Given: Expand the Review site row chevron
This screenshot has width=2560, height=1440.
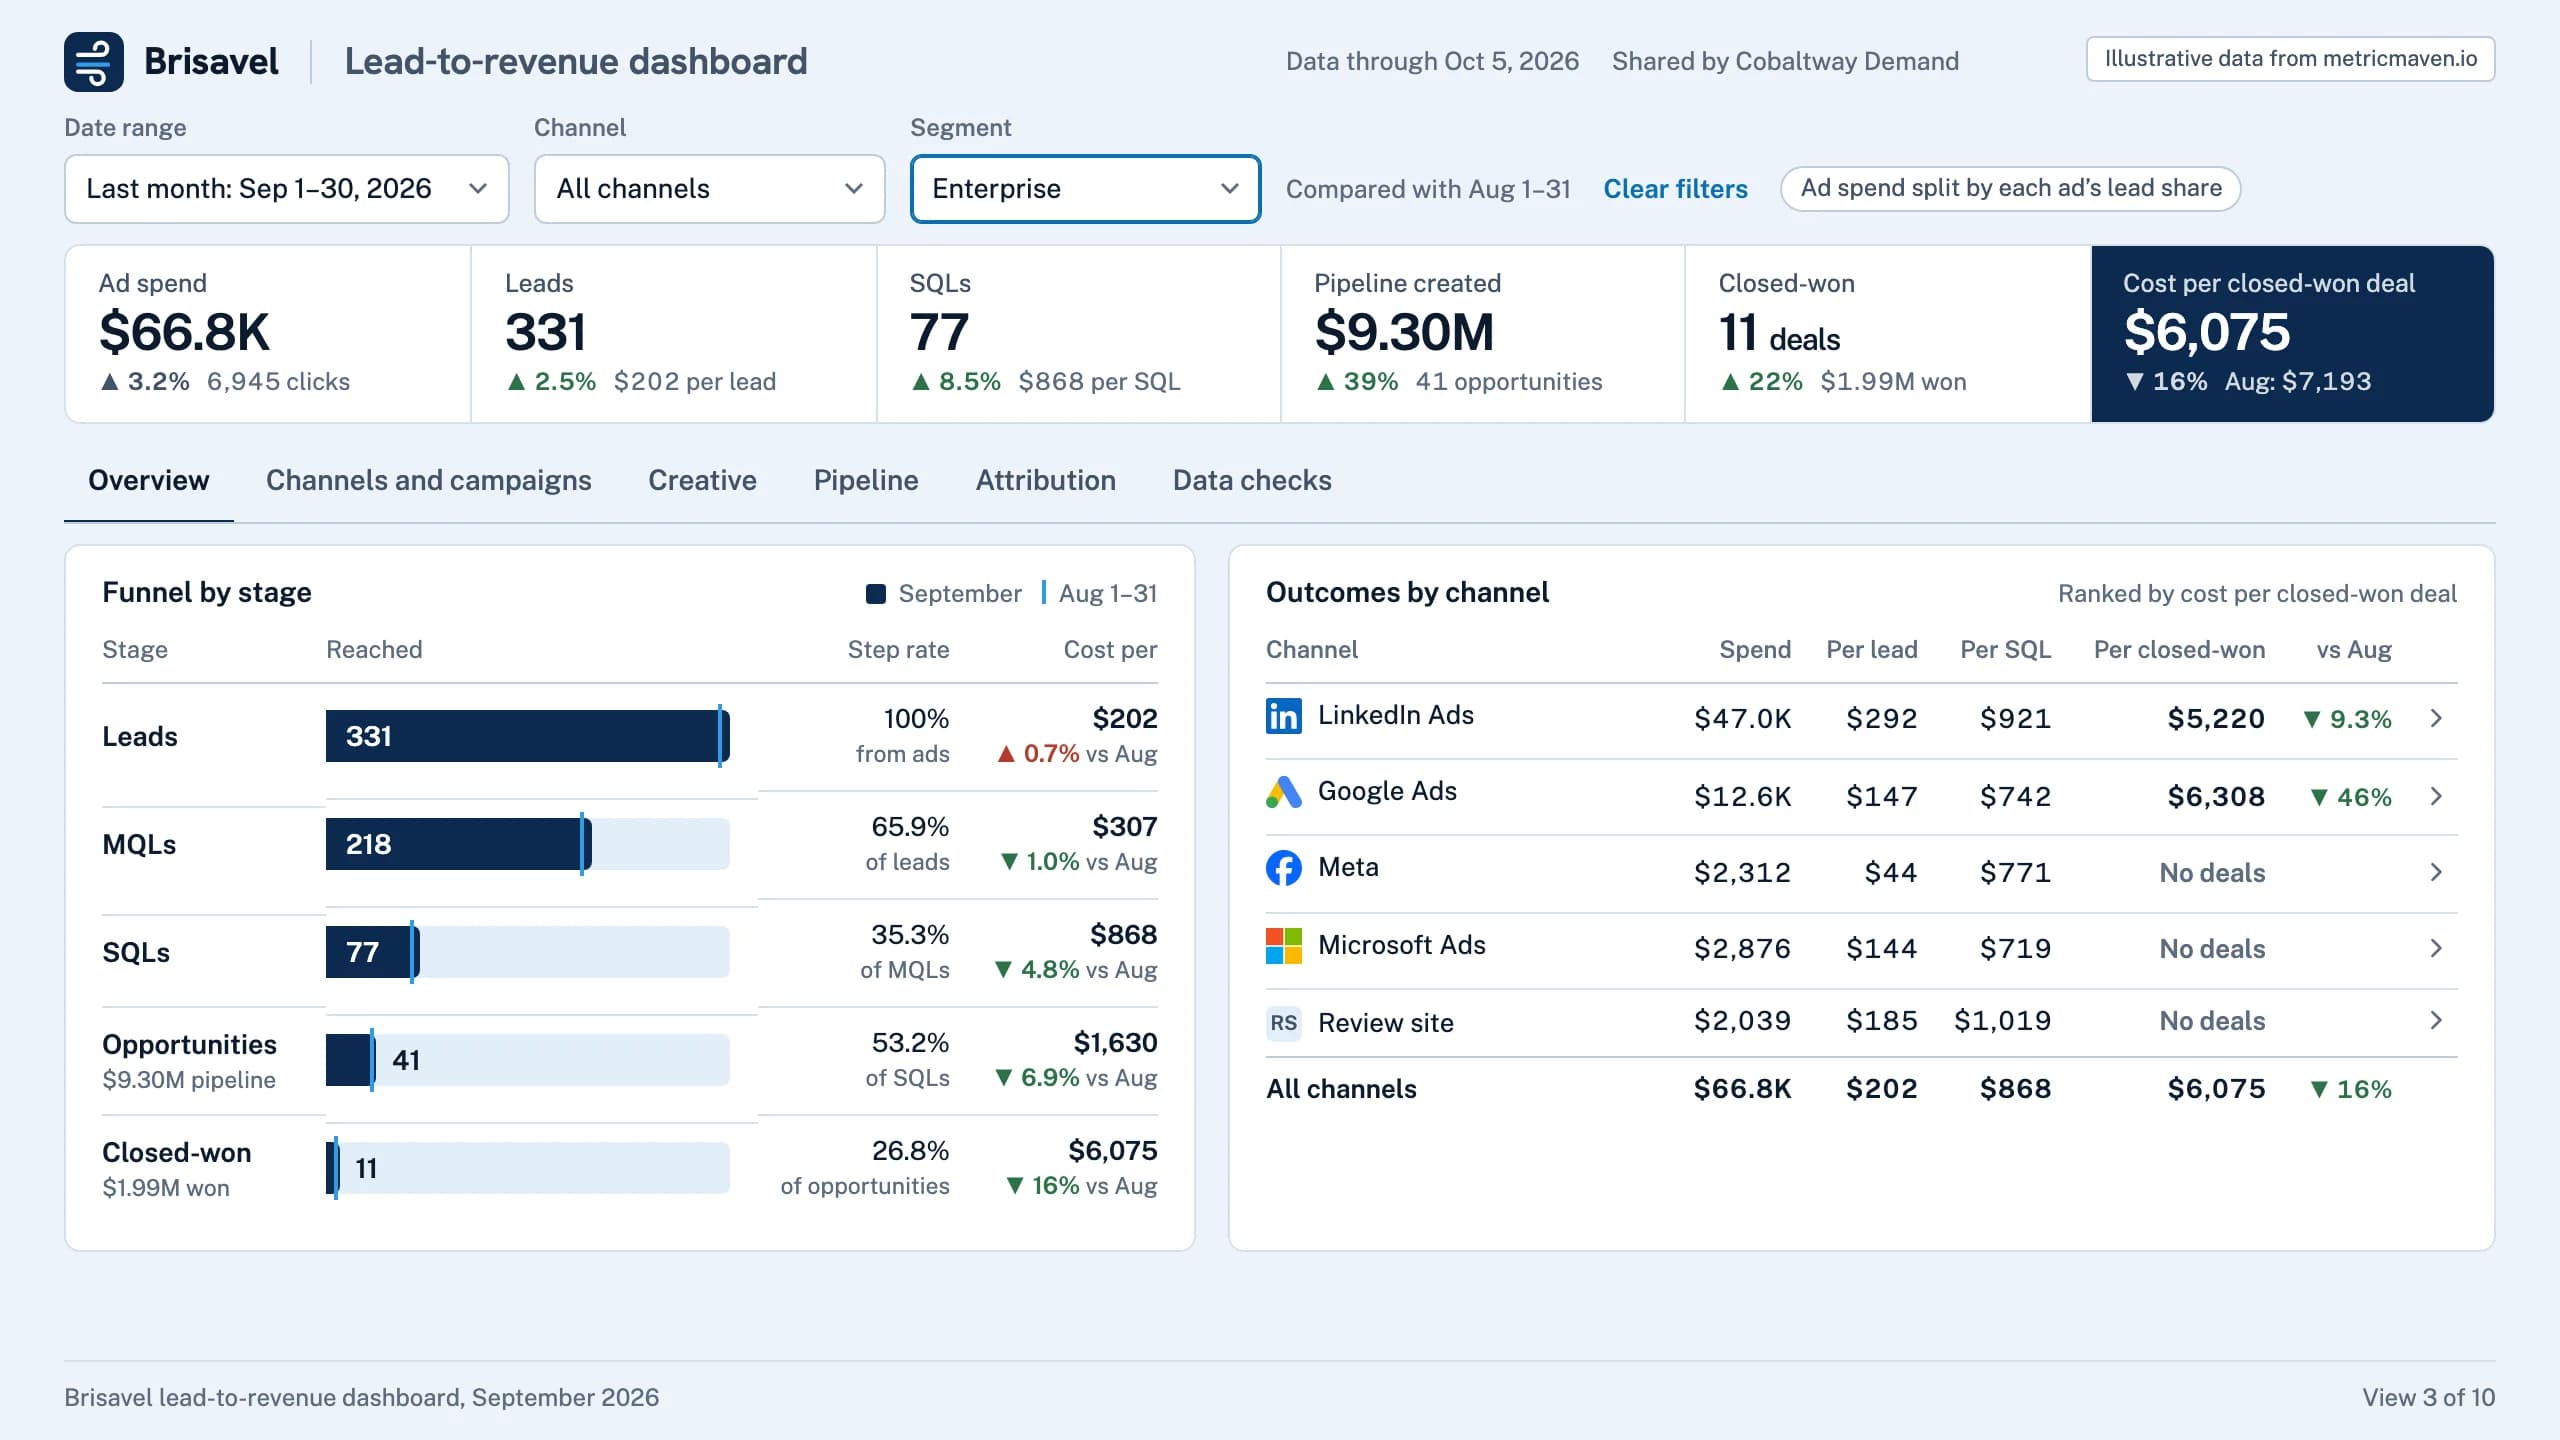Looking at the screenshot, I should pos(2436,1020).
